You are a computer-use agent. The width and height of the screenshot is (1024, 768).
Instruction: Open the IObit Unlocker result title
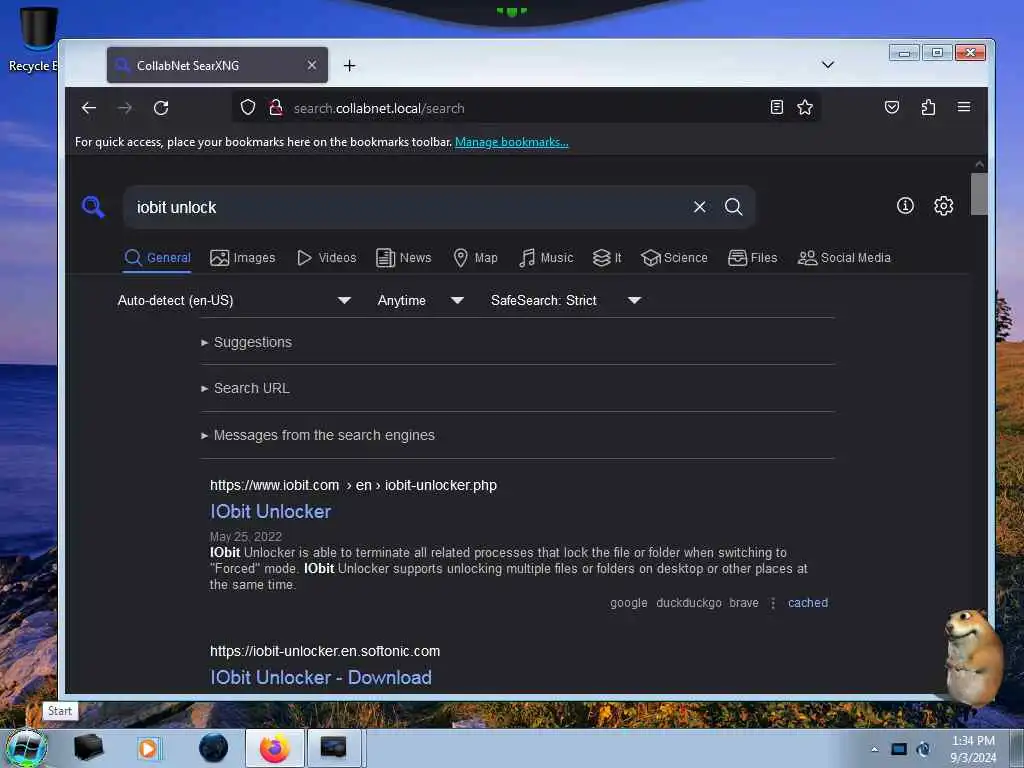(x=270, y=511)
